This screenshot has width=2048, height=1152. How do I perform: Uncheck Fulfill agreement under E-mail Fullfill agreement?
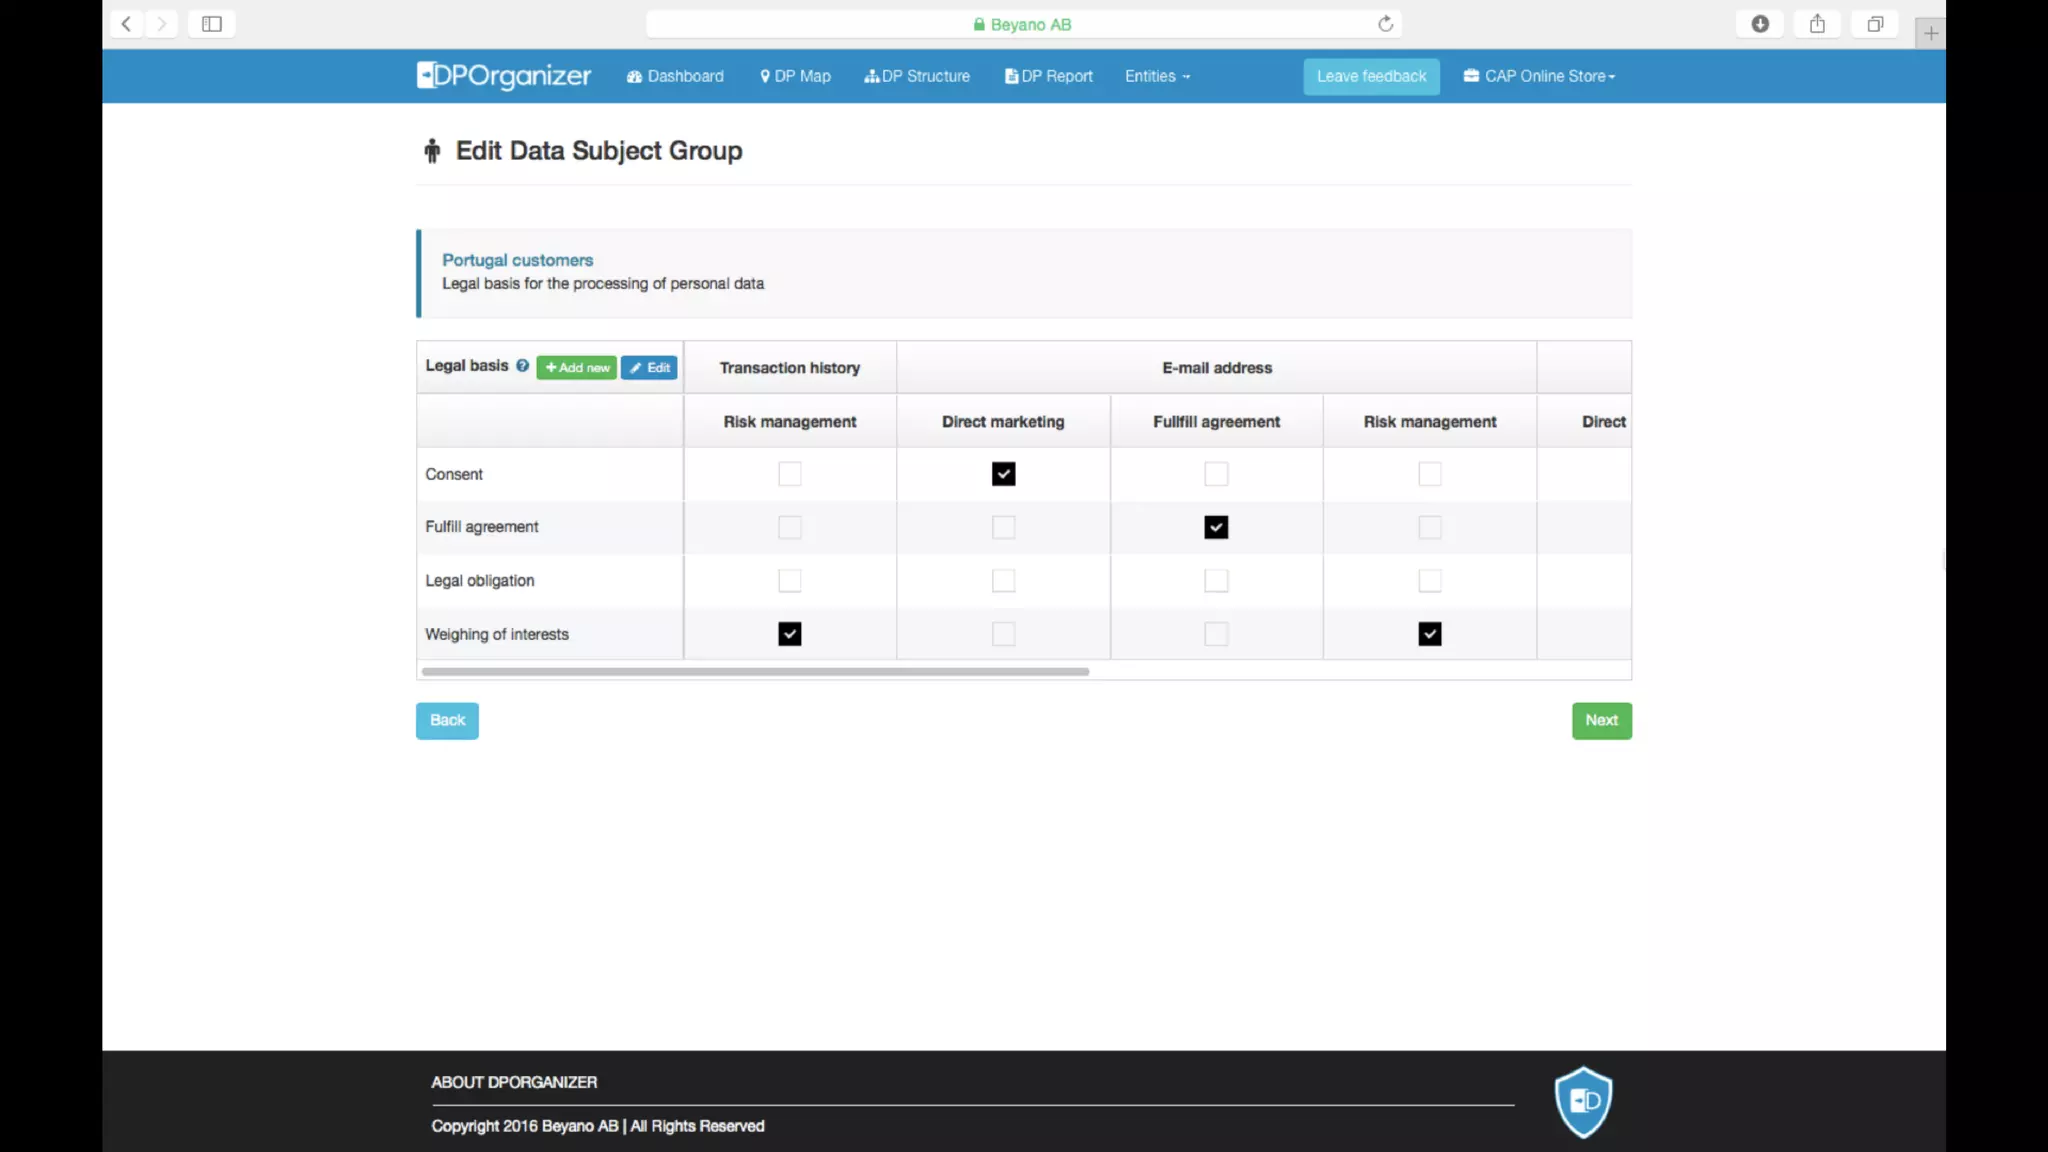pos(1216,527)
